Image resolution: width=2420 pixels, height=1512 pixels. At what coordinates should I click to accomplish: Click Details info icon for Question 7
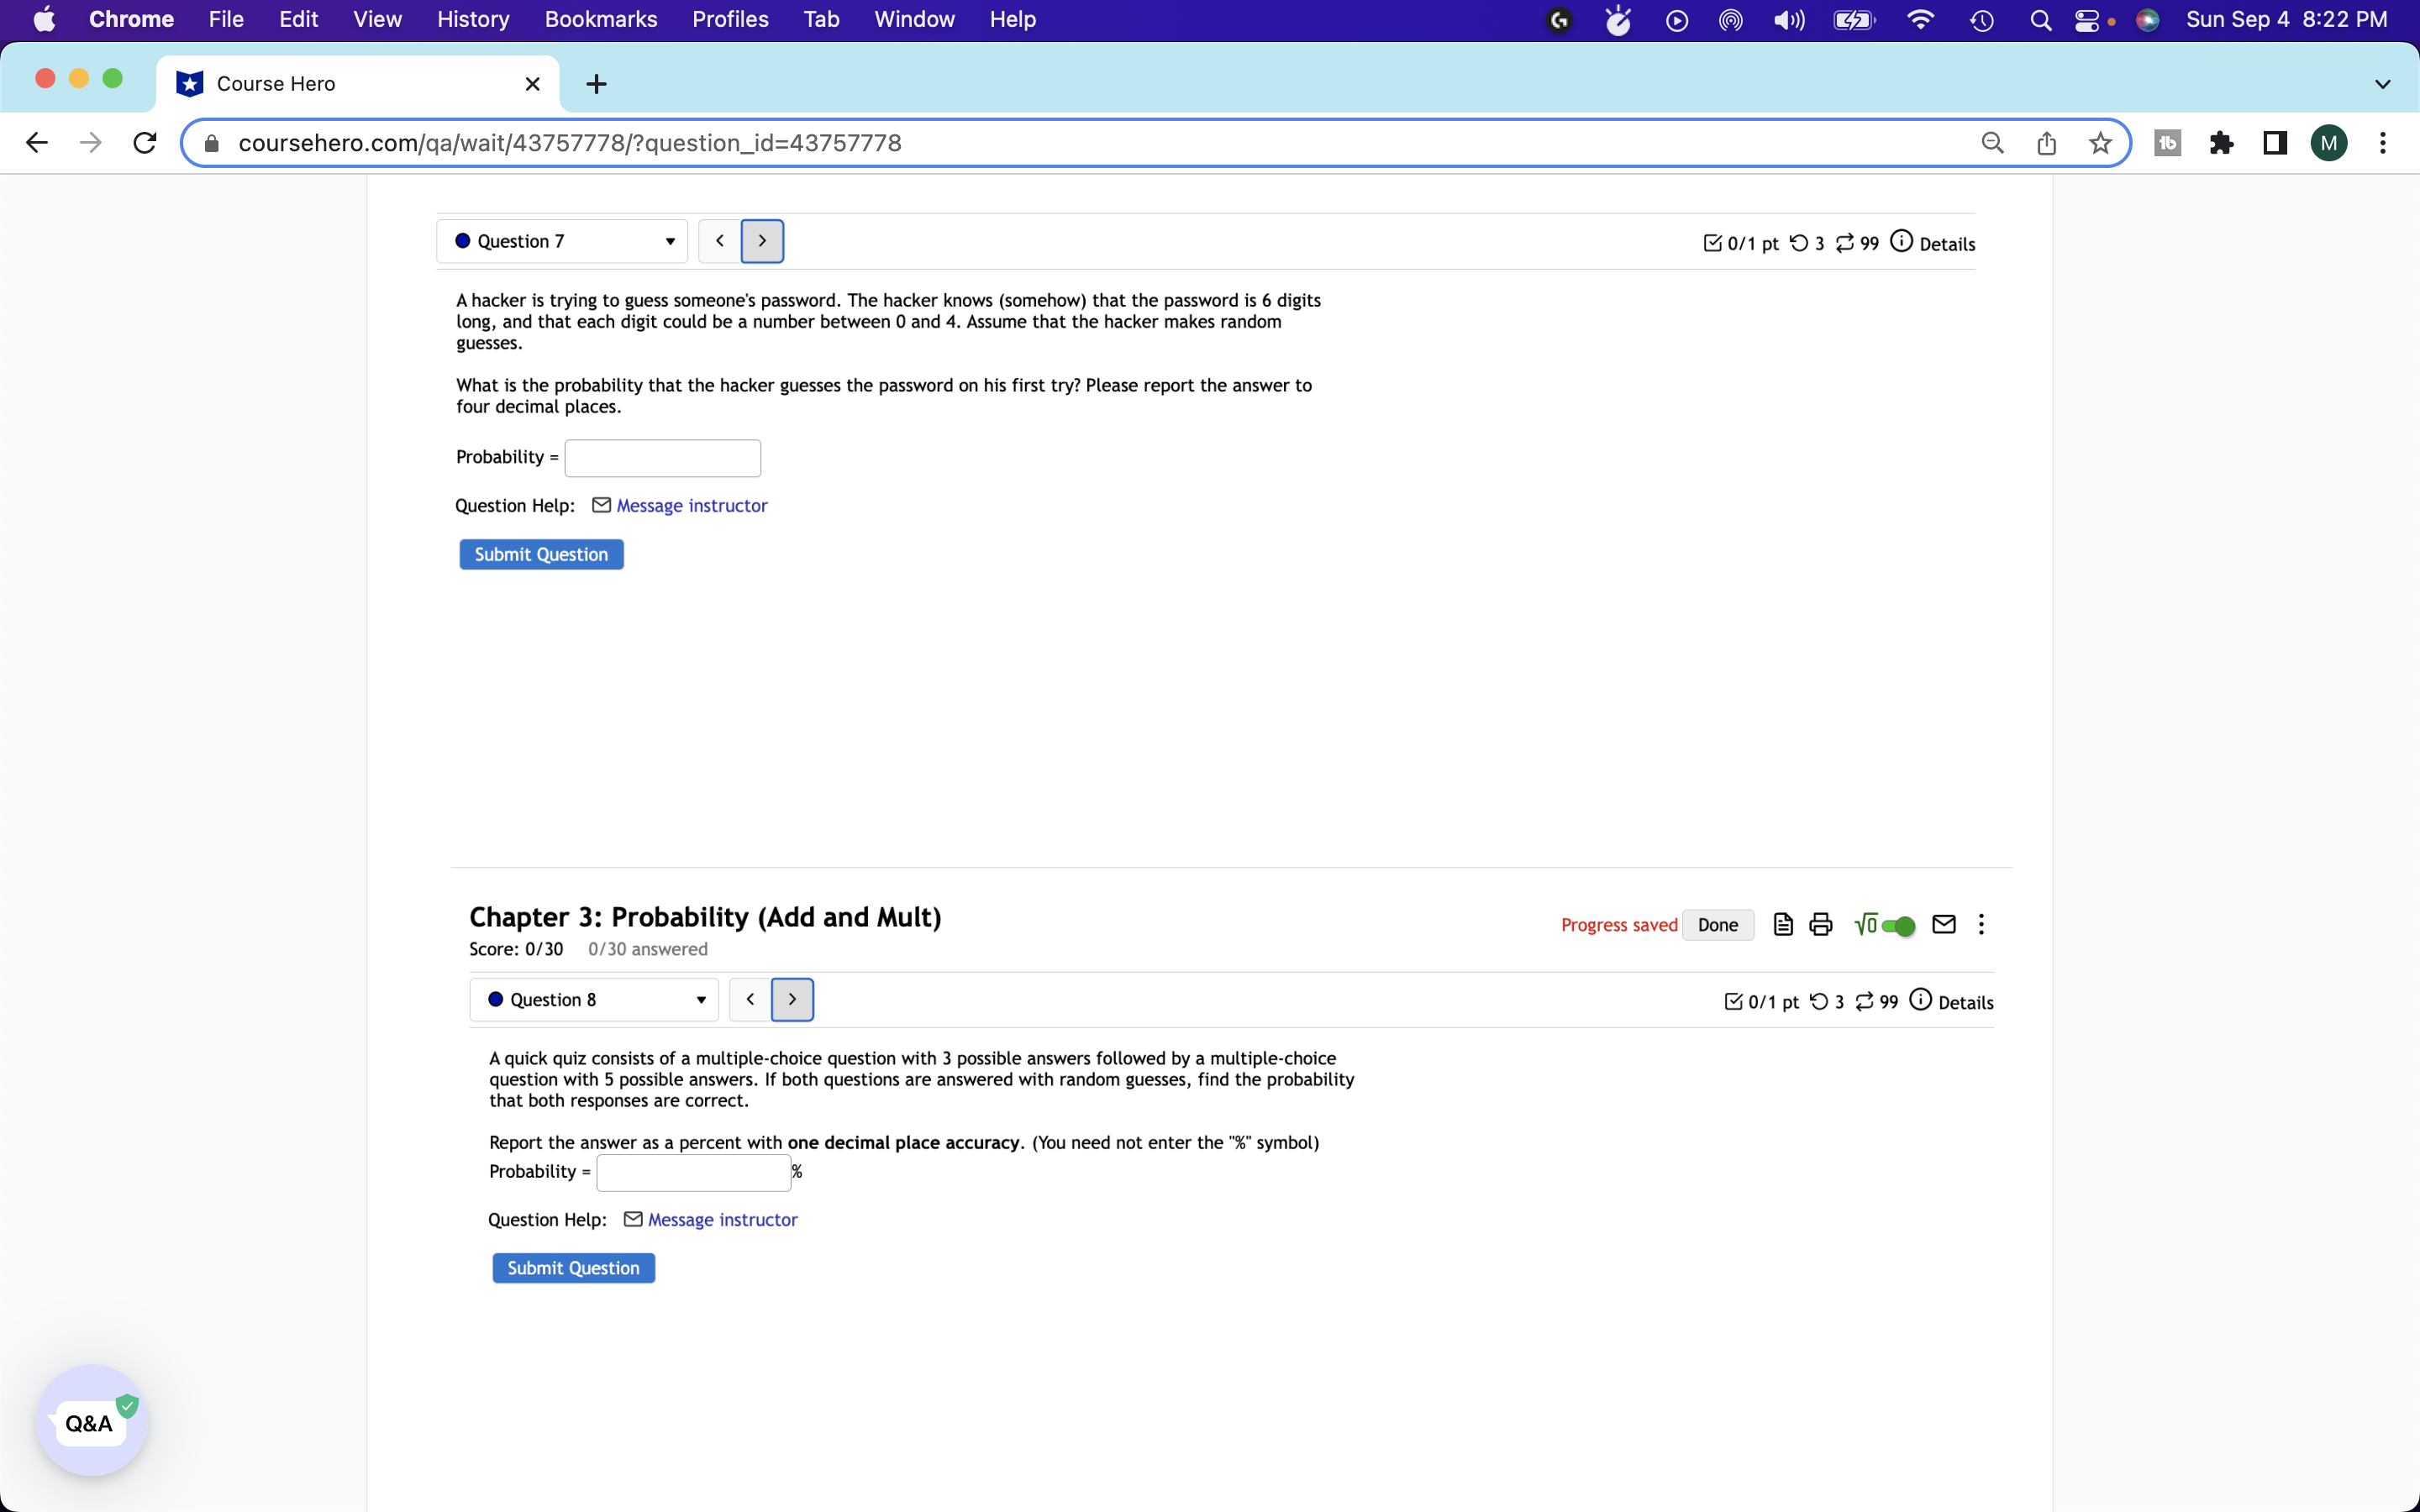point(1901,242)
